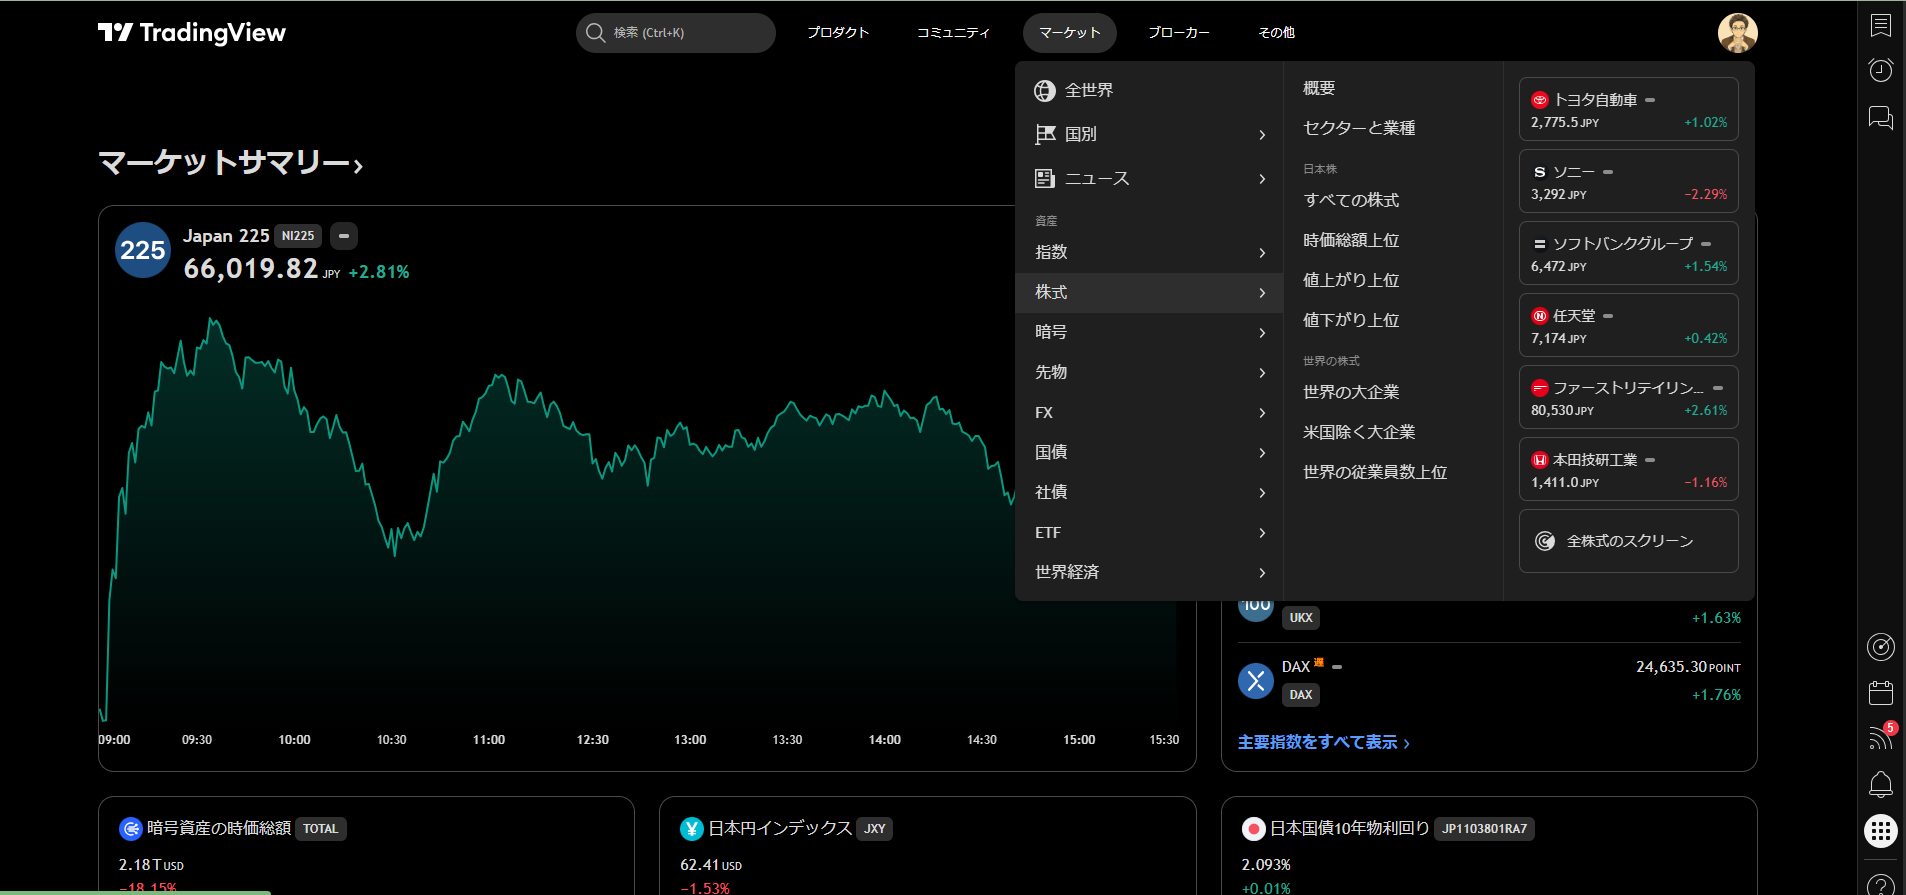Click the Honda company logo
This screenshot has height=895, width=1906.
(x=1540, y=460)
